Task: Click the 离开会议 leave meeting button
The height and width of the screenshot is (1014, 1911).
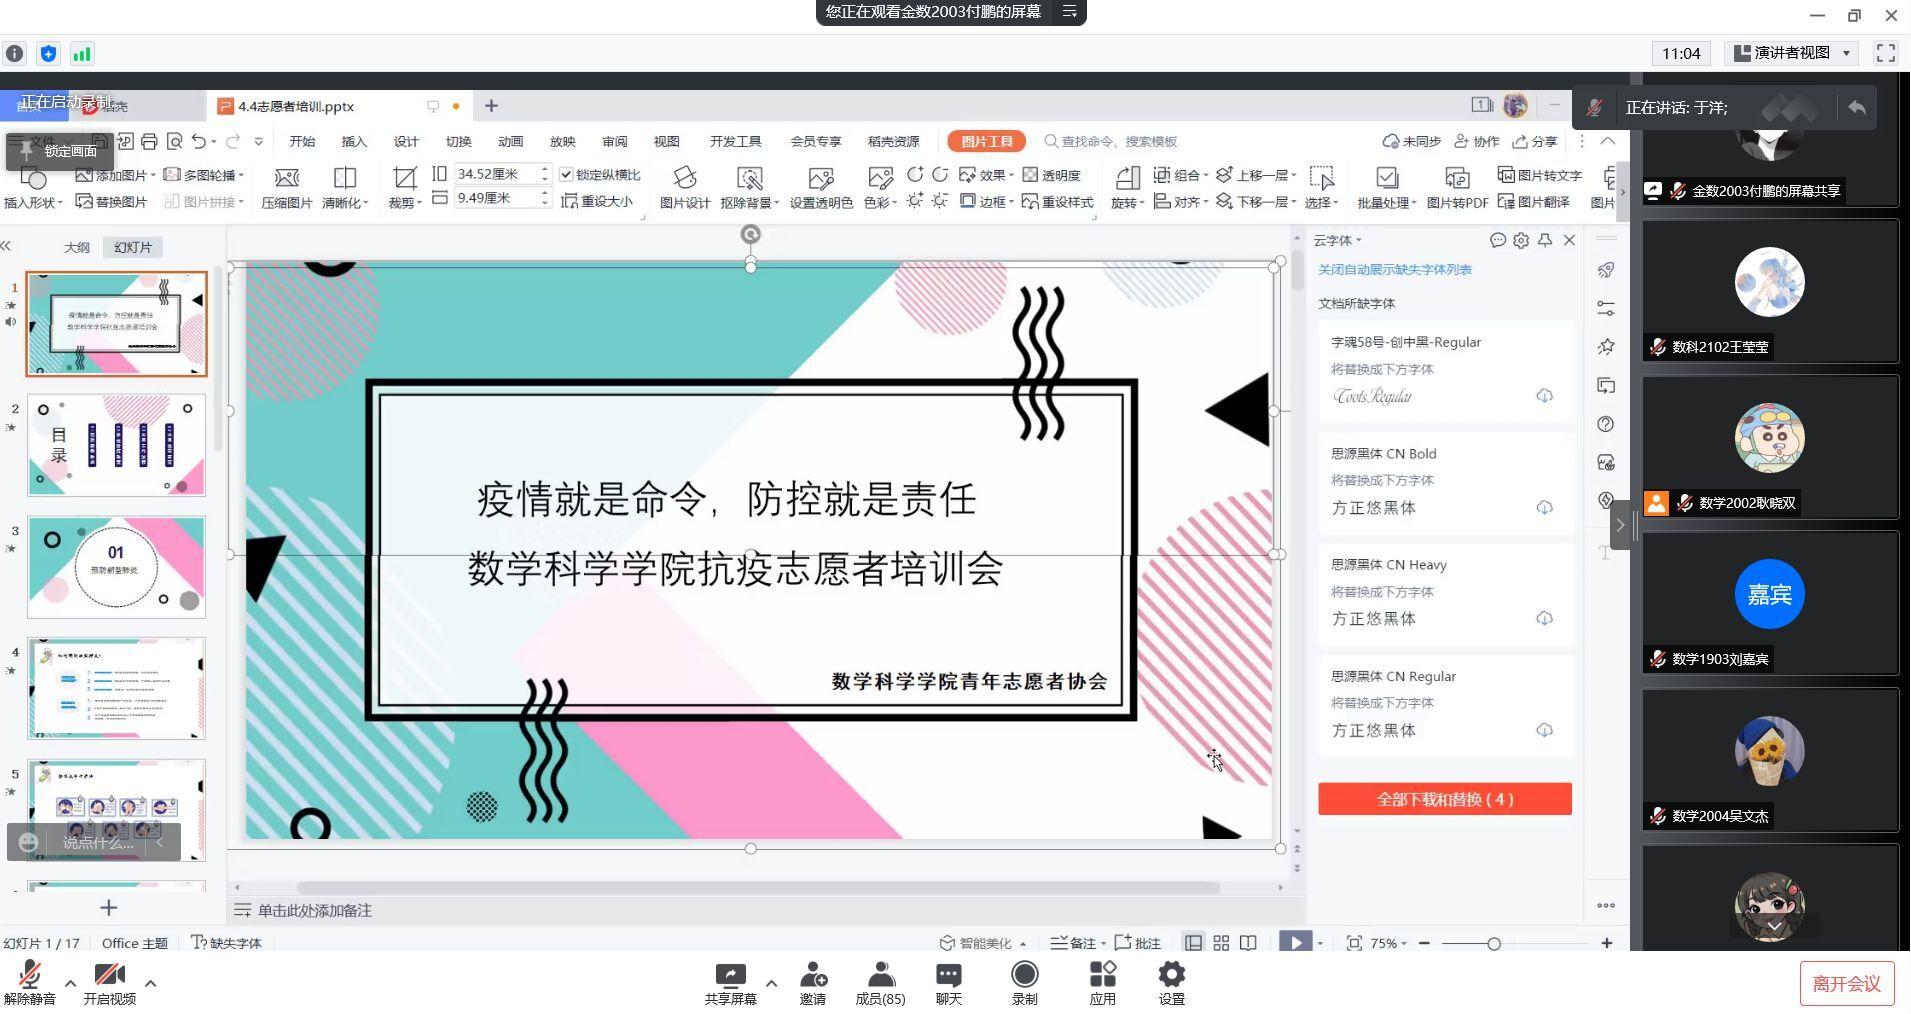Action: (x=1846, y=984)
